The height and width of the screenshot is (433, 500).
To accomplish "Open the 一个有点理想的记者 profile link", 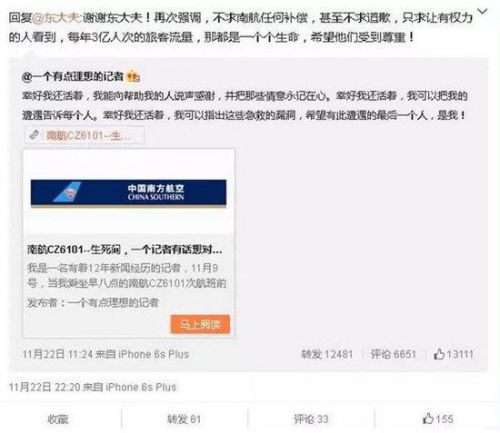I will point(73,77).
